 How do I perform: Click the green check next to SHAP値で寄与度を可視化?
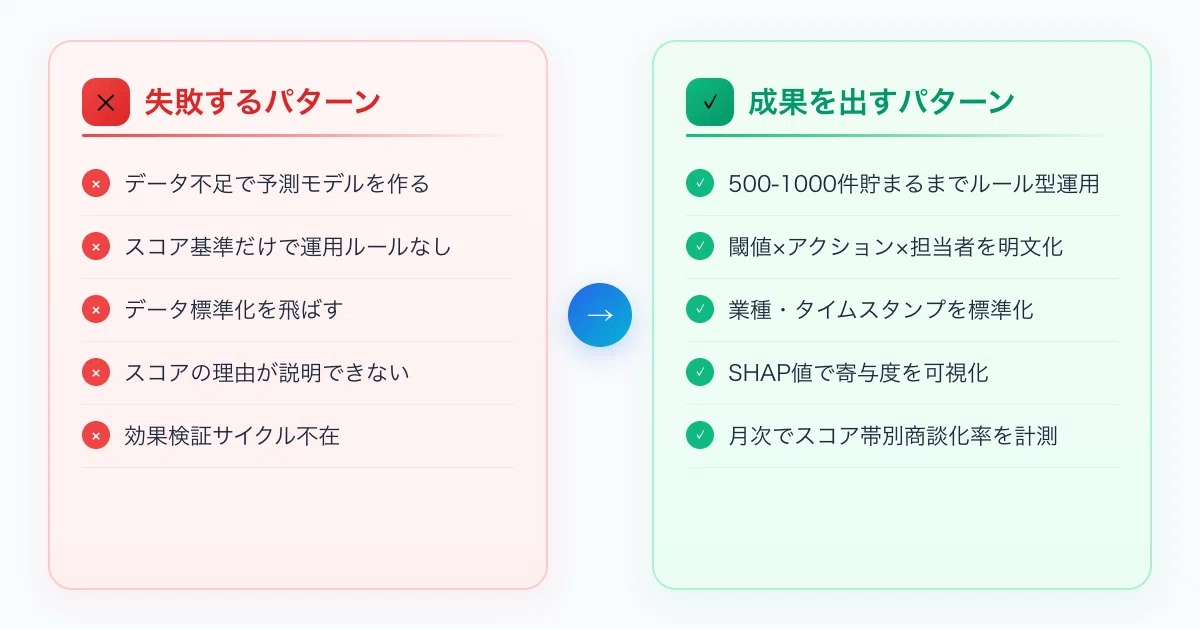click(x=700, y=373)
